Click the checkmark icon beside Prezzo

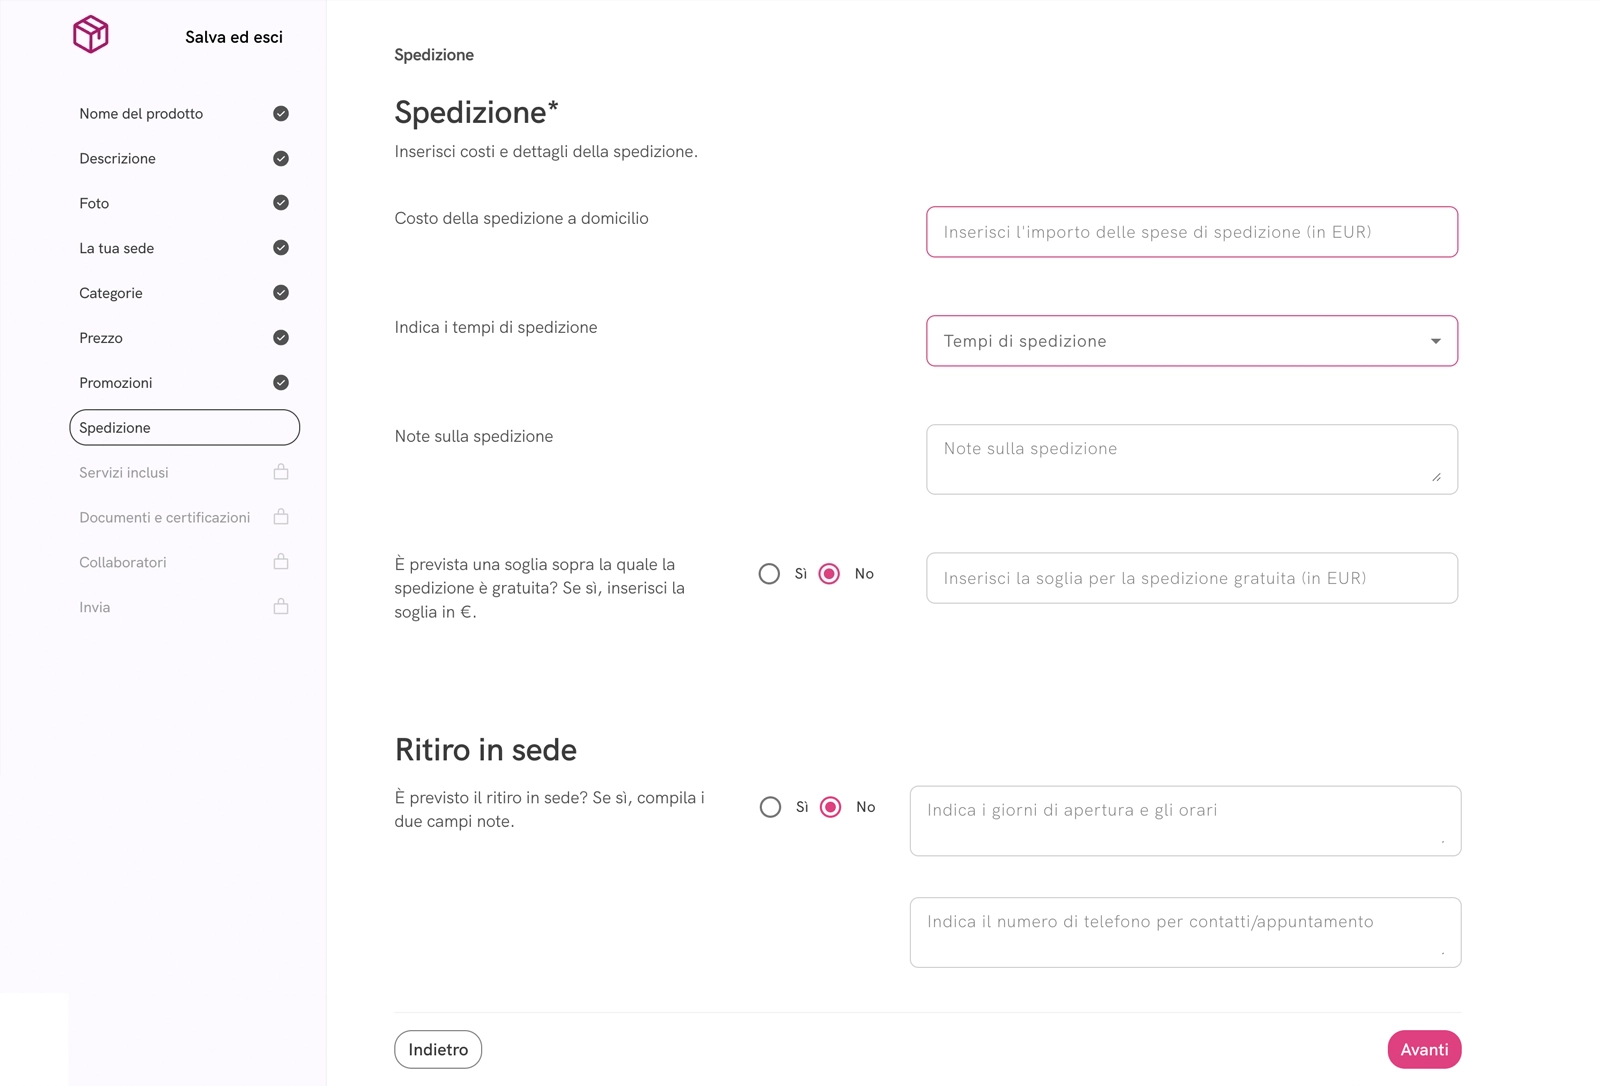pyautogui.click(x=281, y=337)
